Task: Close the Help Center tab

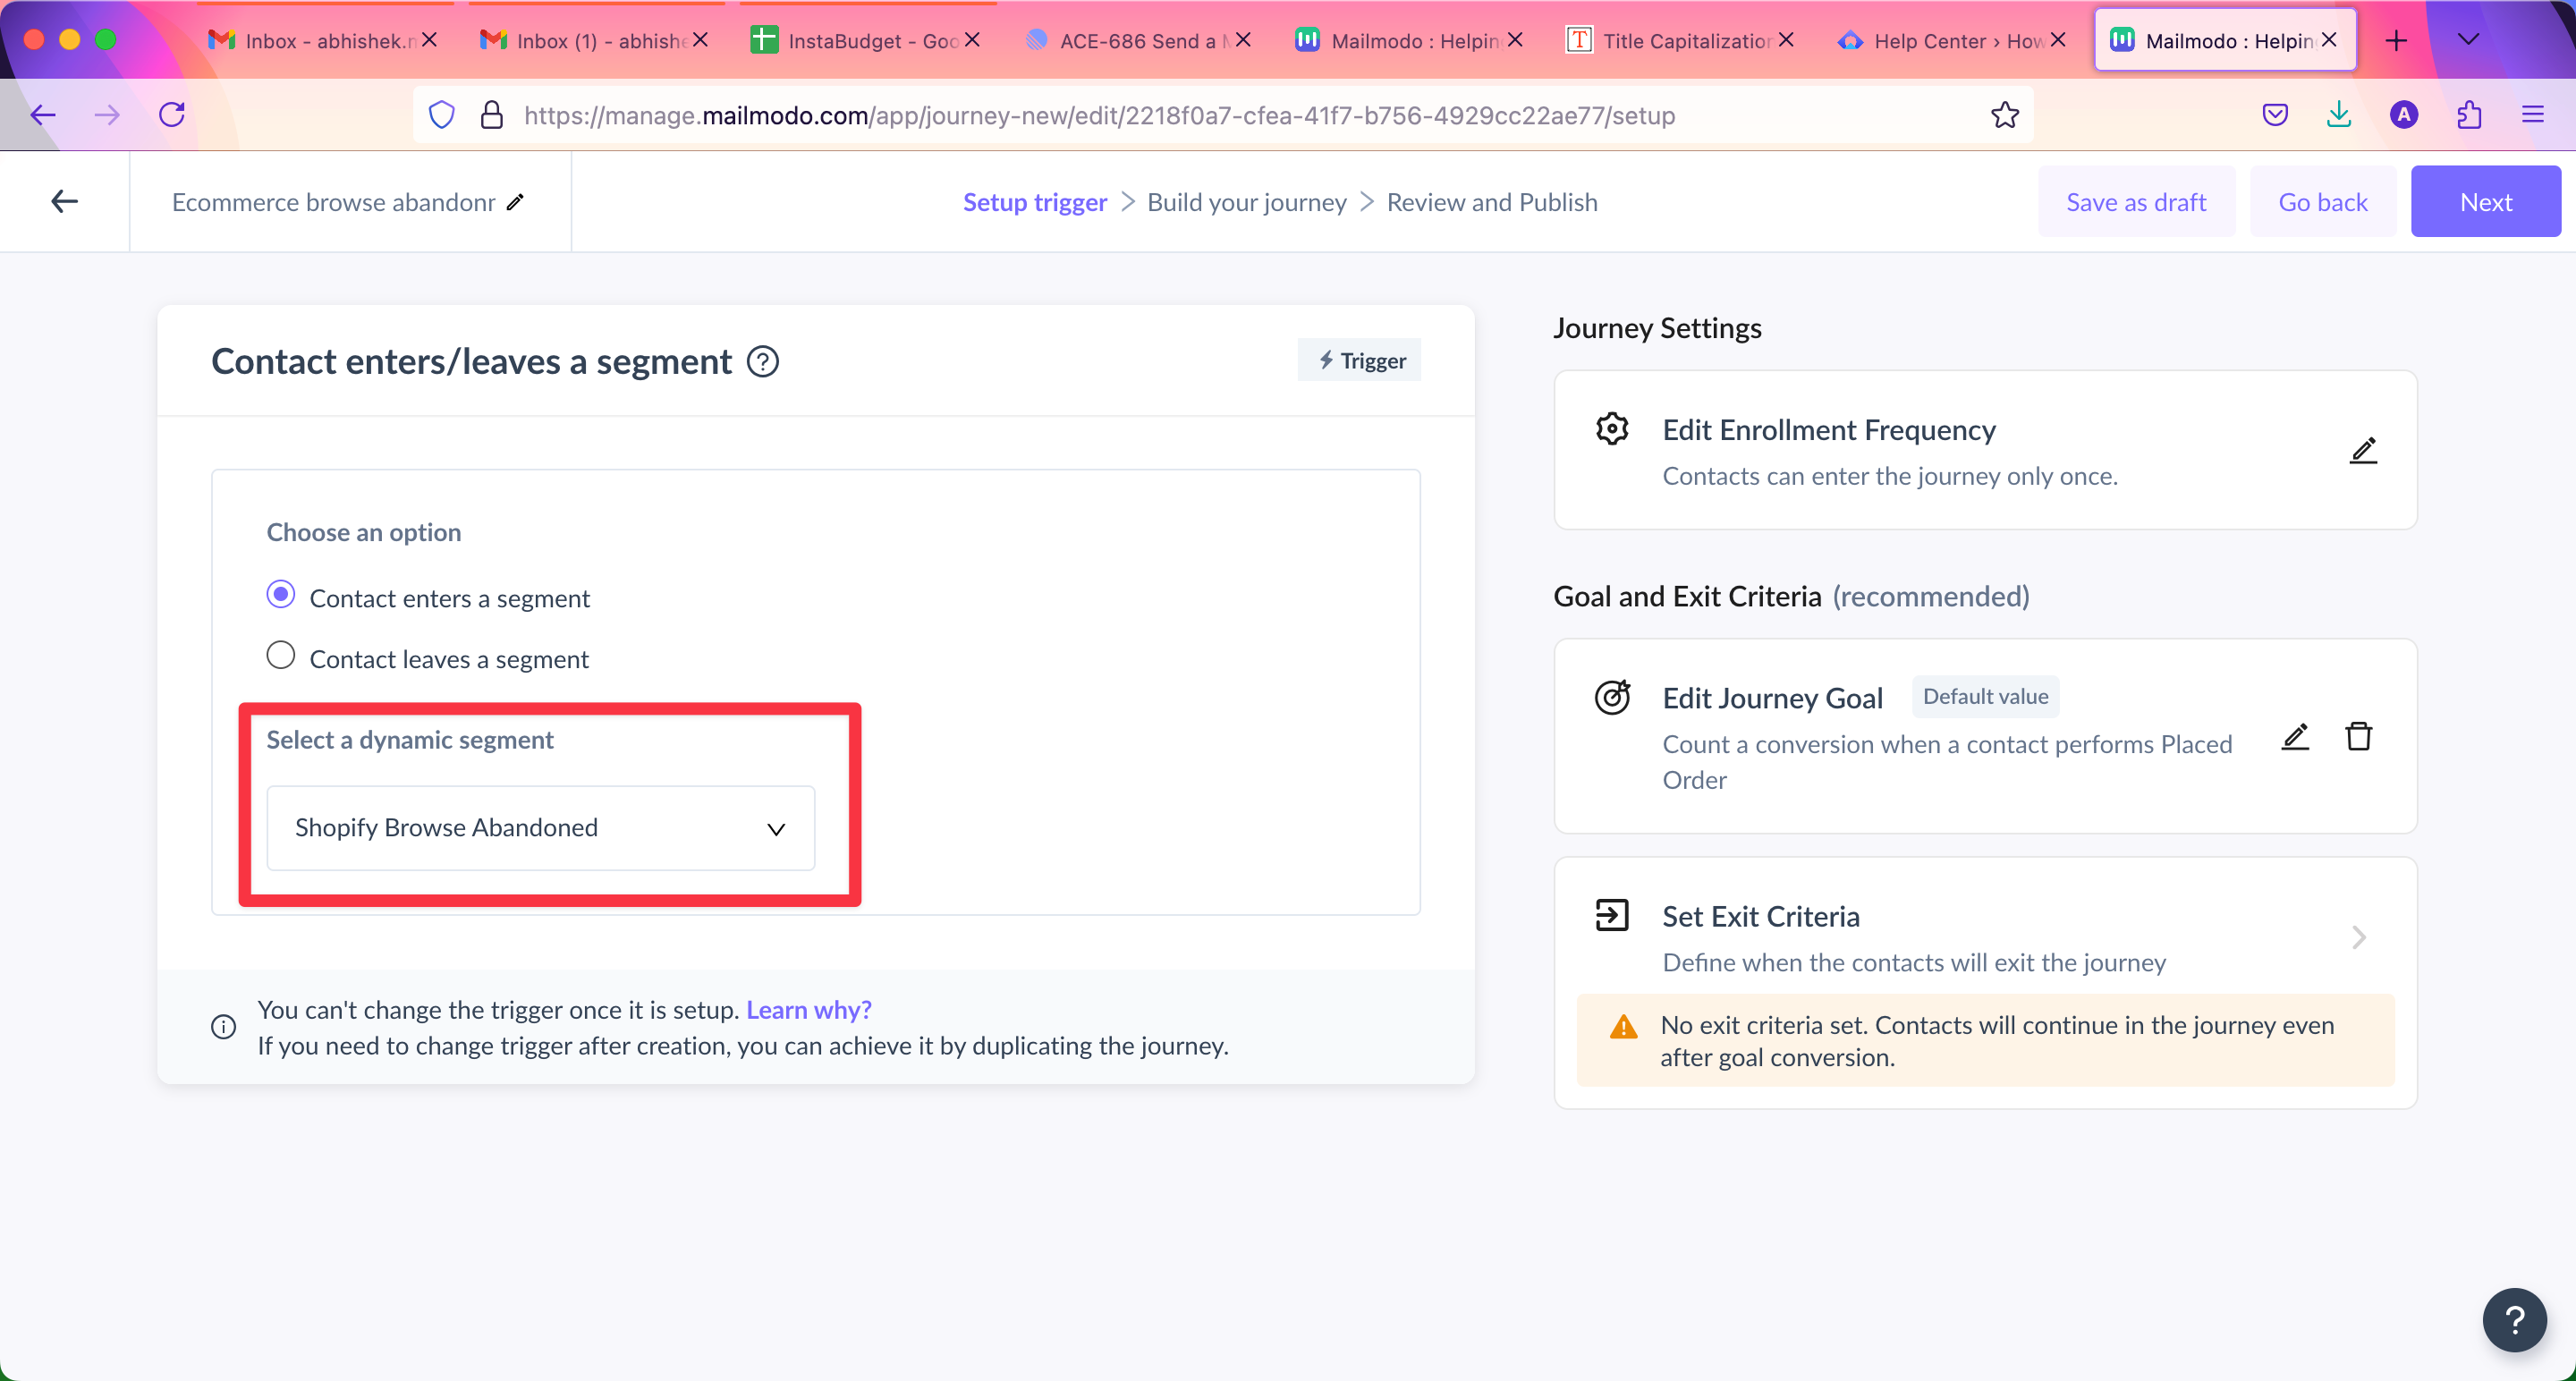Action: tap(2058, 40)
